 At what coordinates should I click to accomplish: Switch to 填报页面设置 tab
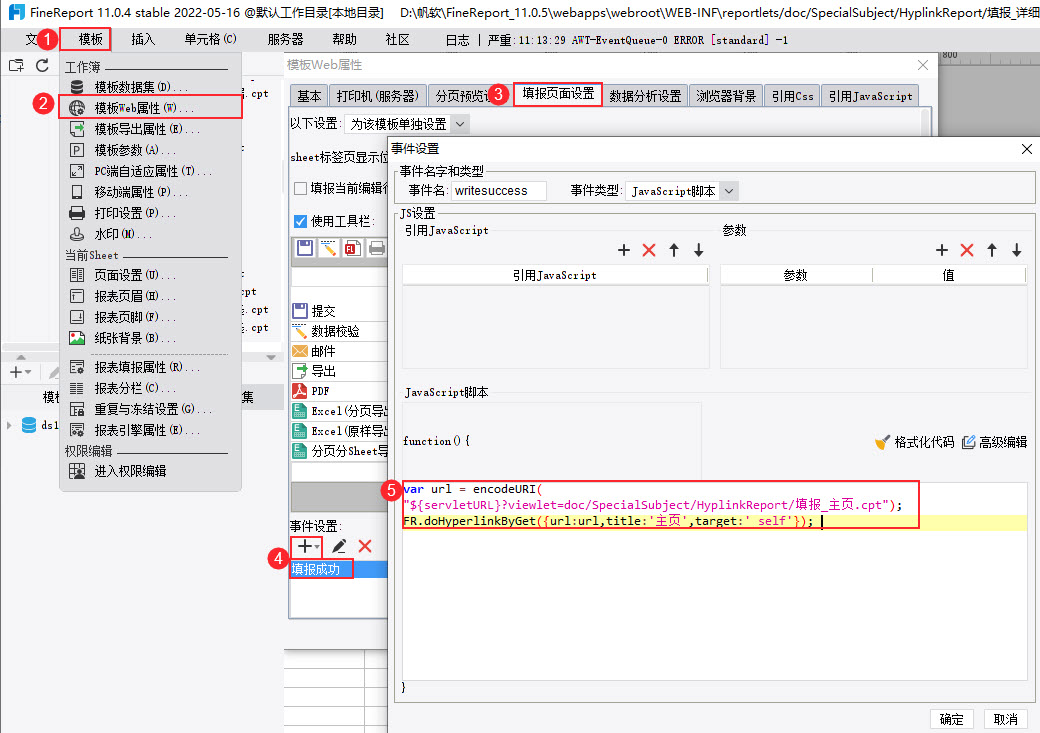click(558, 94)
